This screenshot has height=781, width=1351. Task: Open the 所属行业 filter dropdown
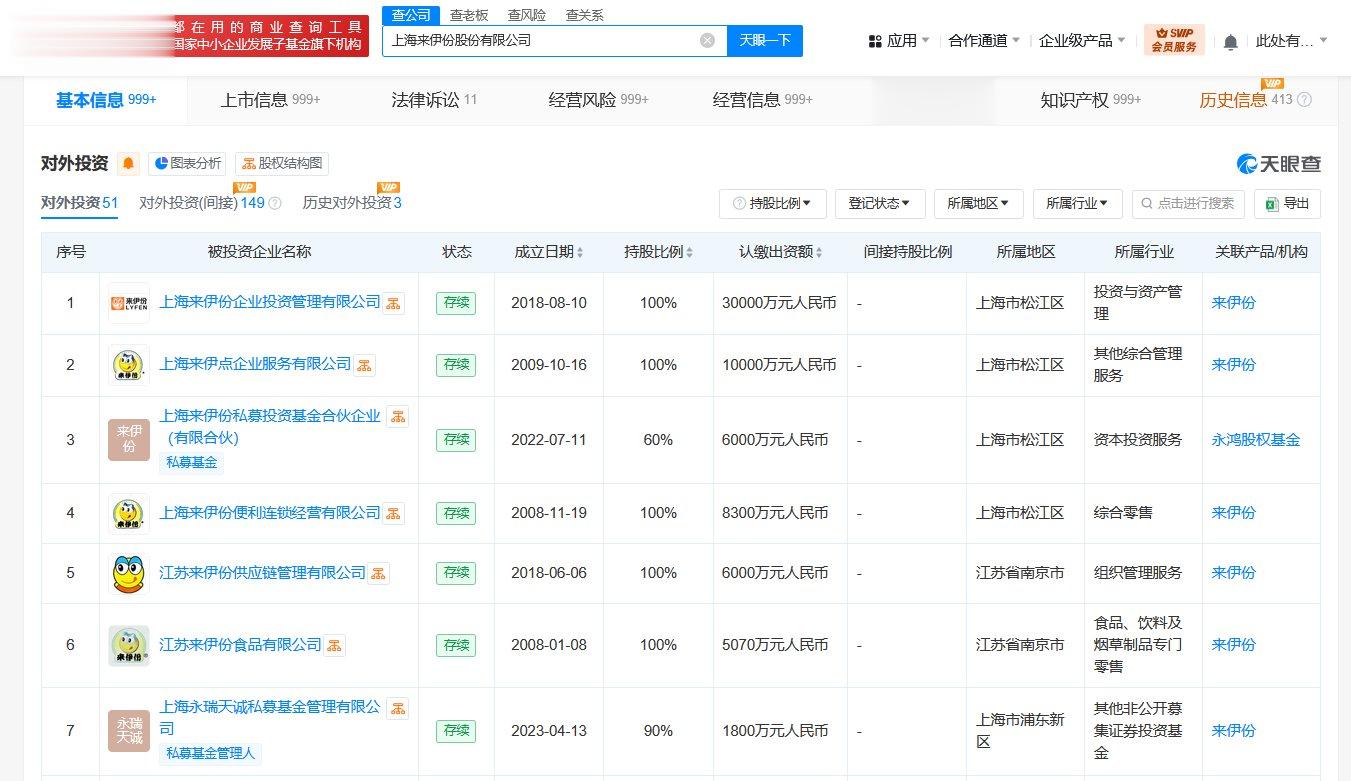(x=1078, y=203)
